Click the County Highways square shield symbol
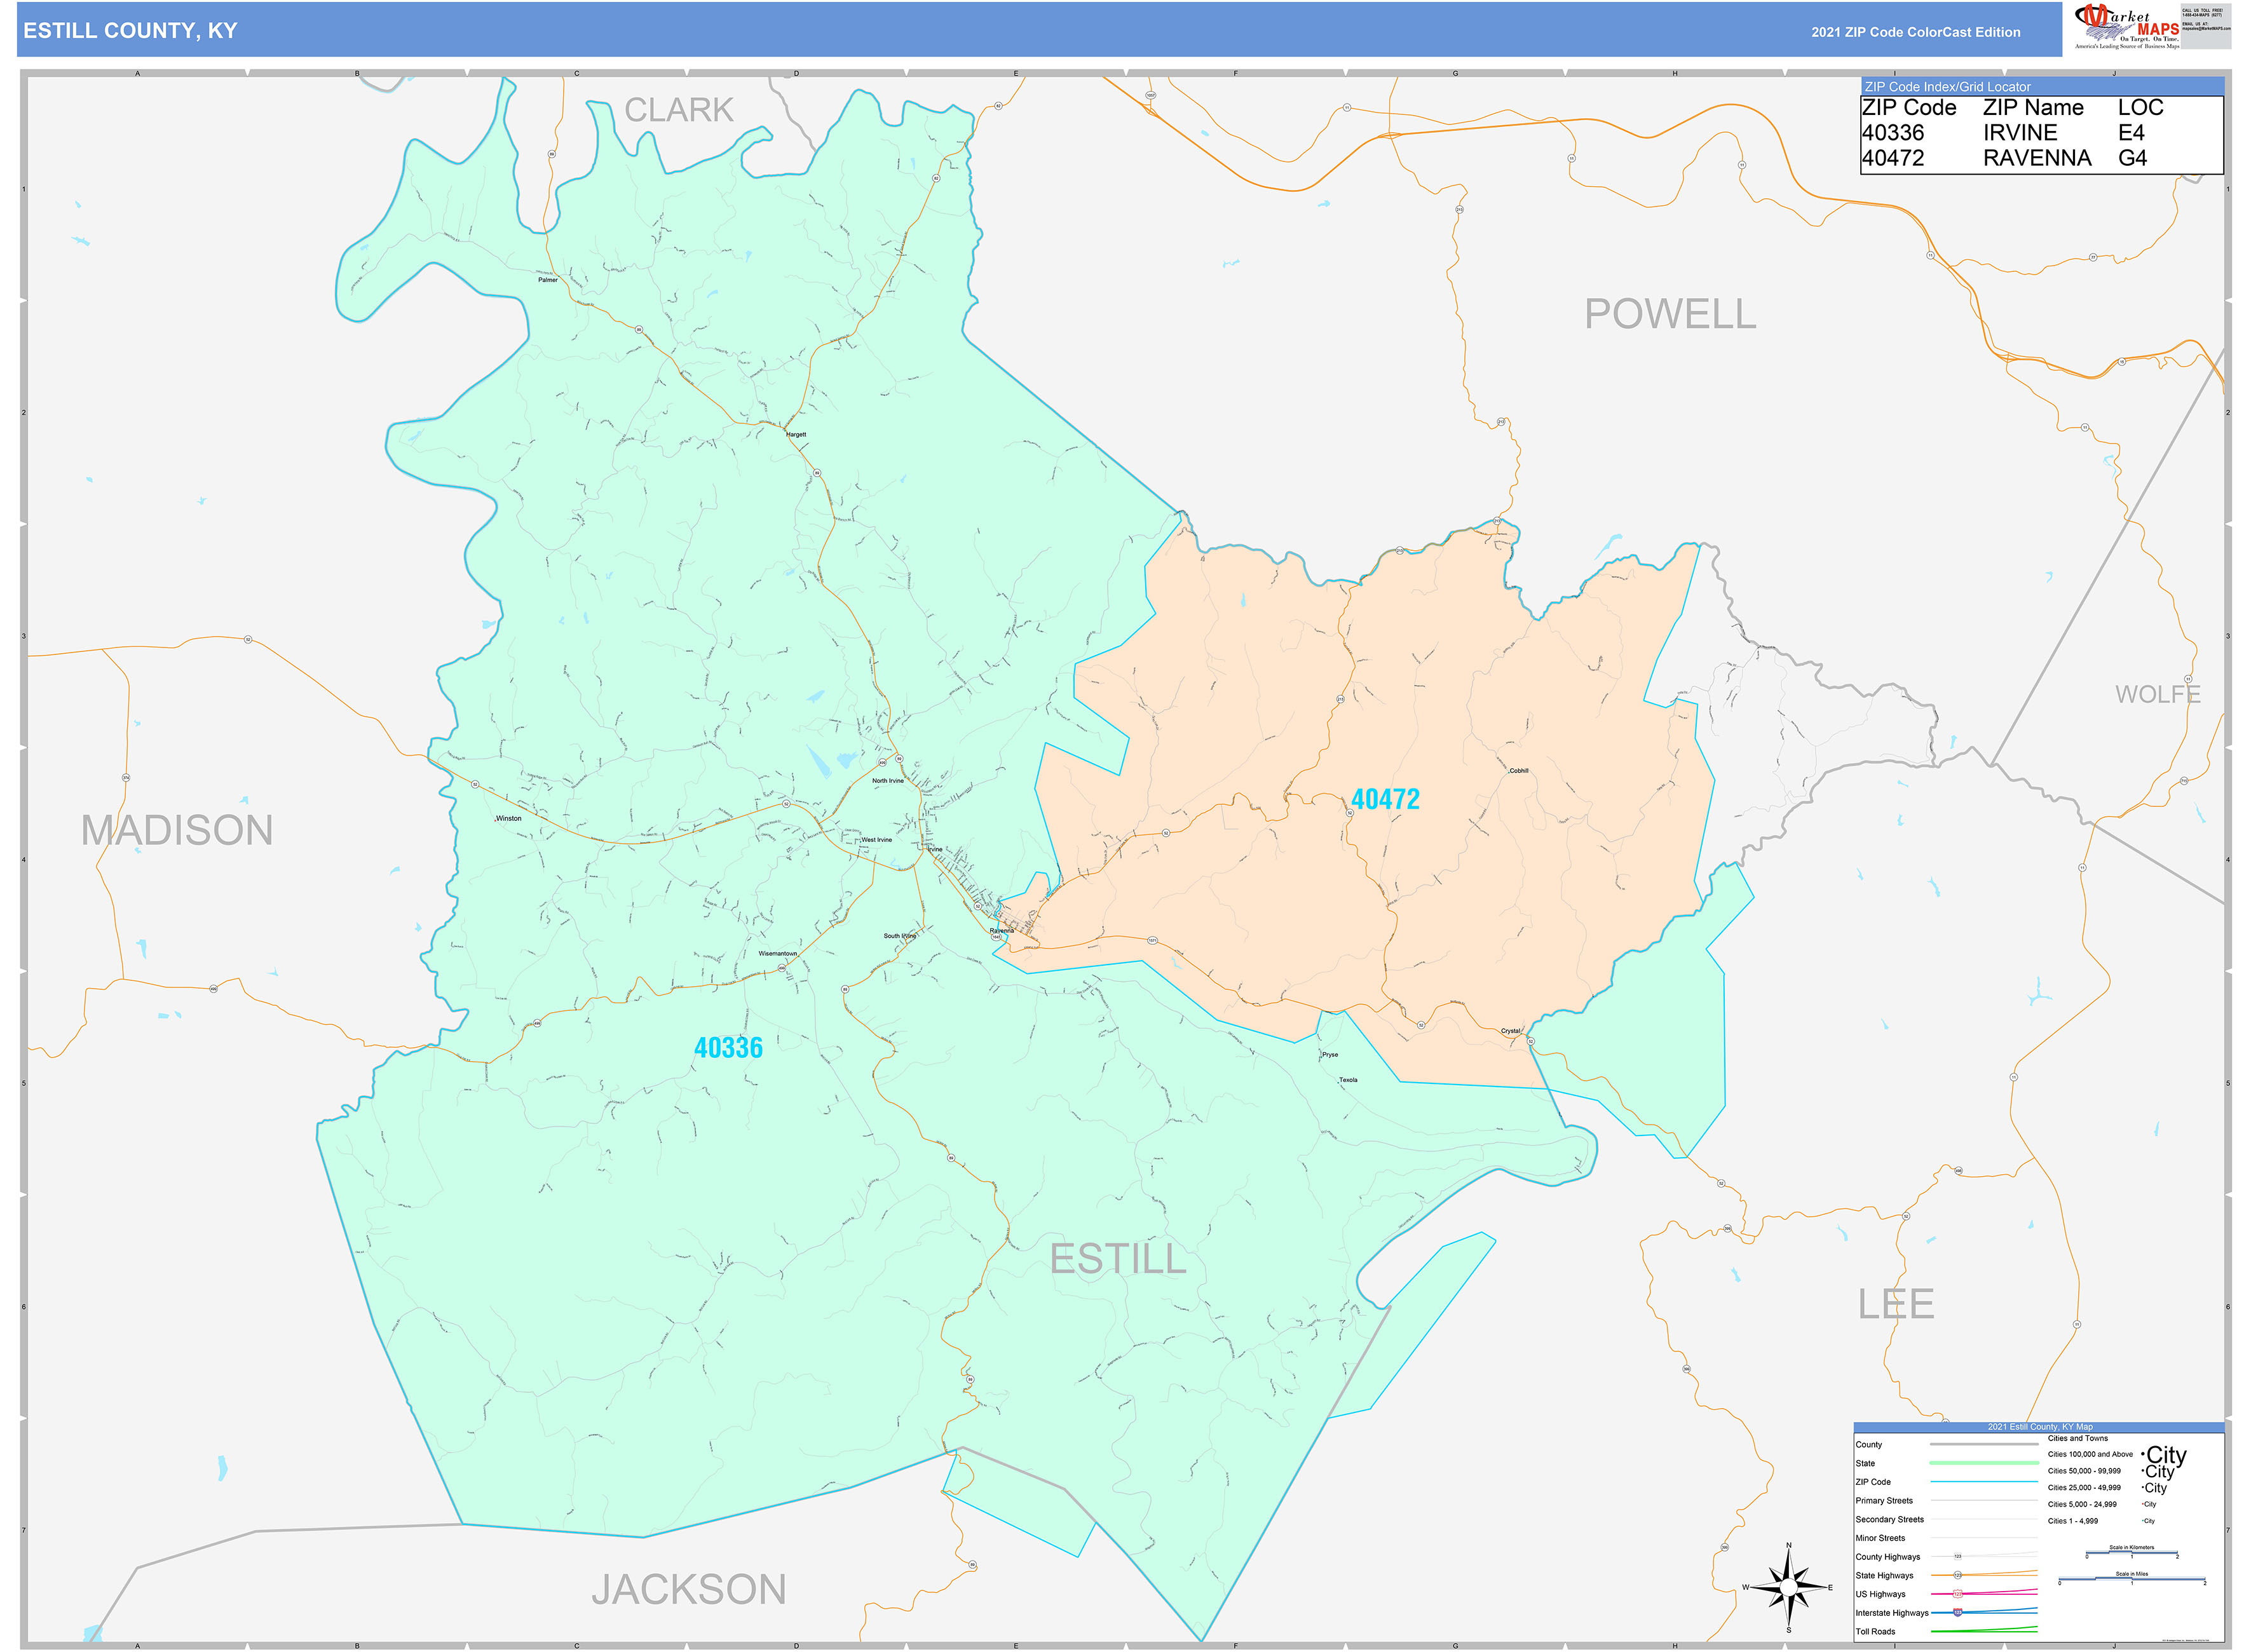The image size is (2244, 1652). [1958, 1556]
